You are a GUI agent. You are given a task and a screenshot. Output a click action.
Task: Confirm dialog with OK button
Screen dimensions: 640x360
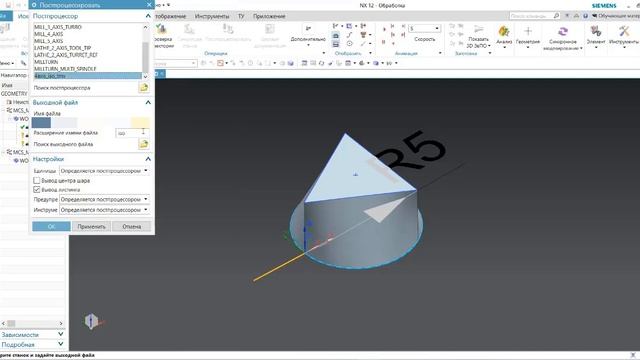click(x=51, y=226)
